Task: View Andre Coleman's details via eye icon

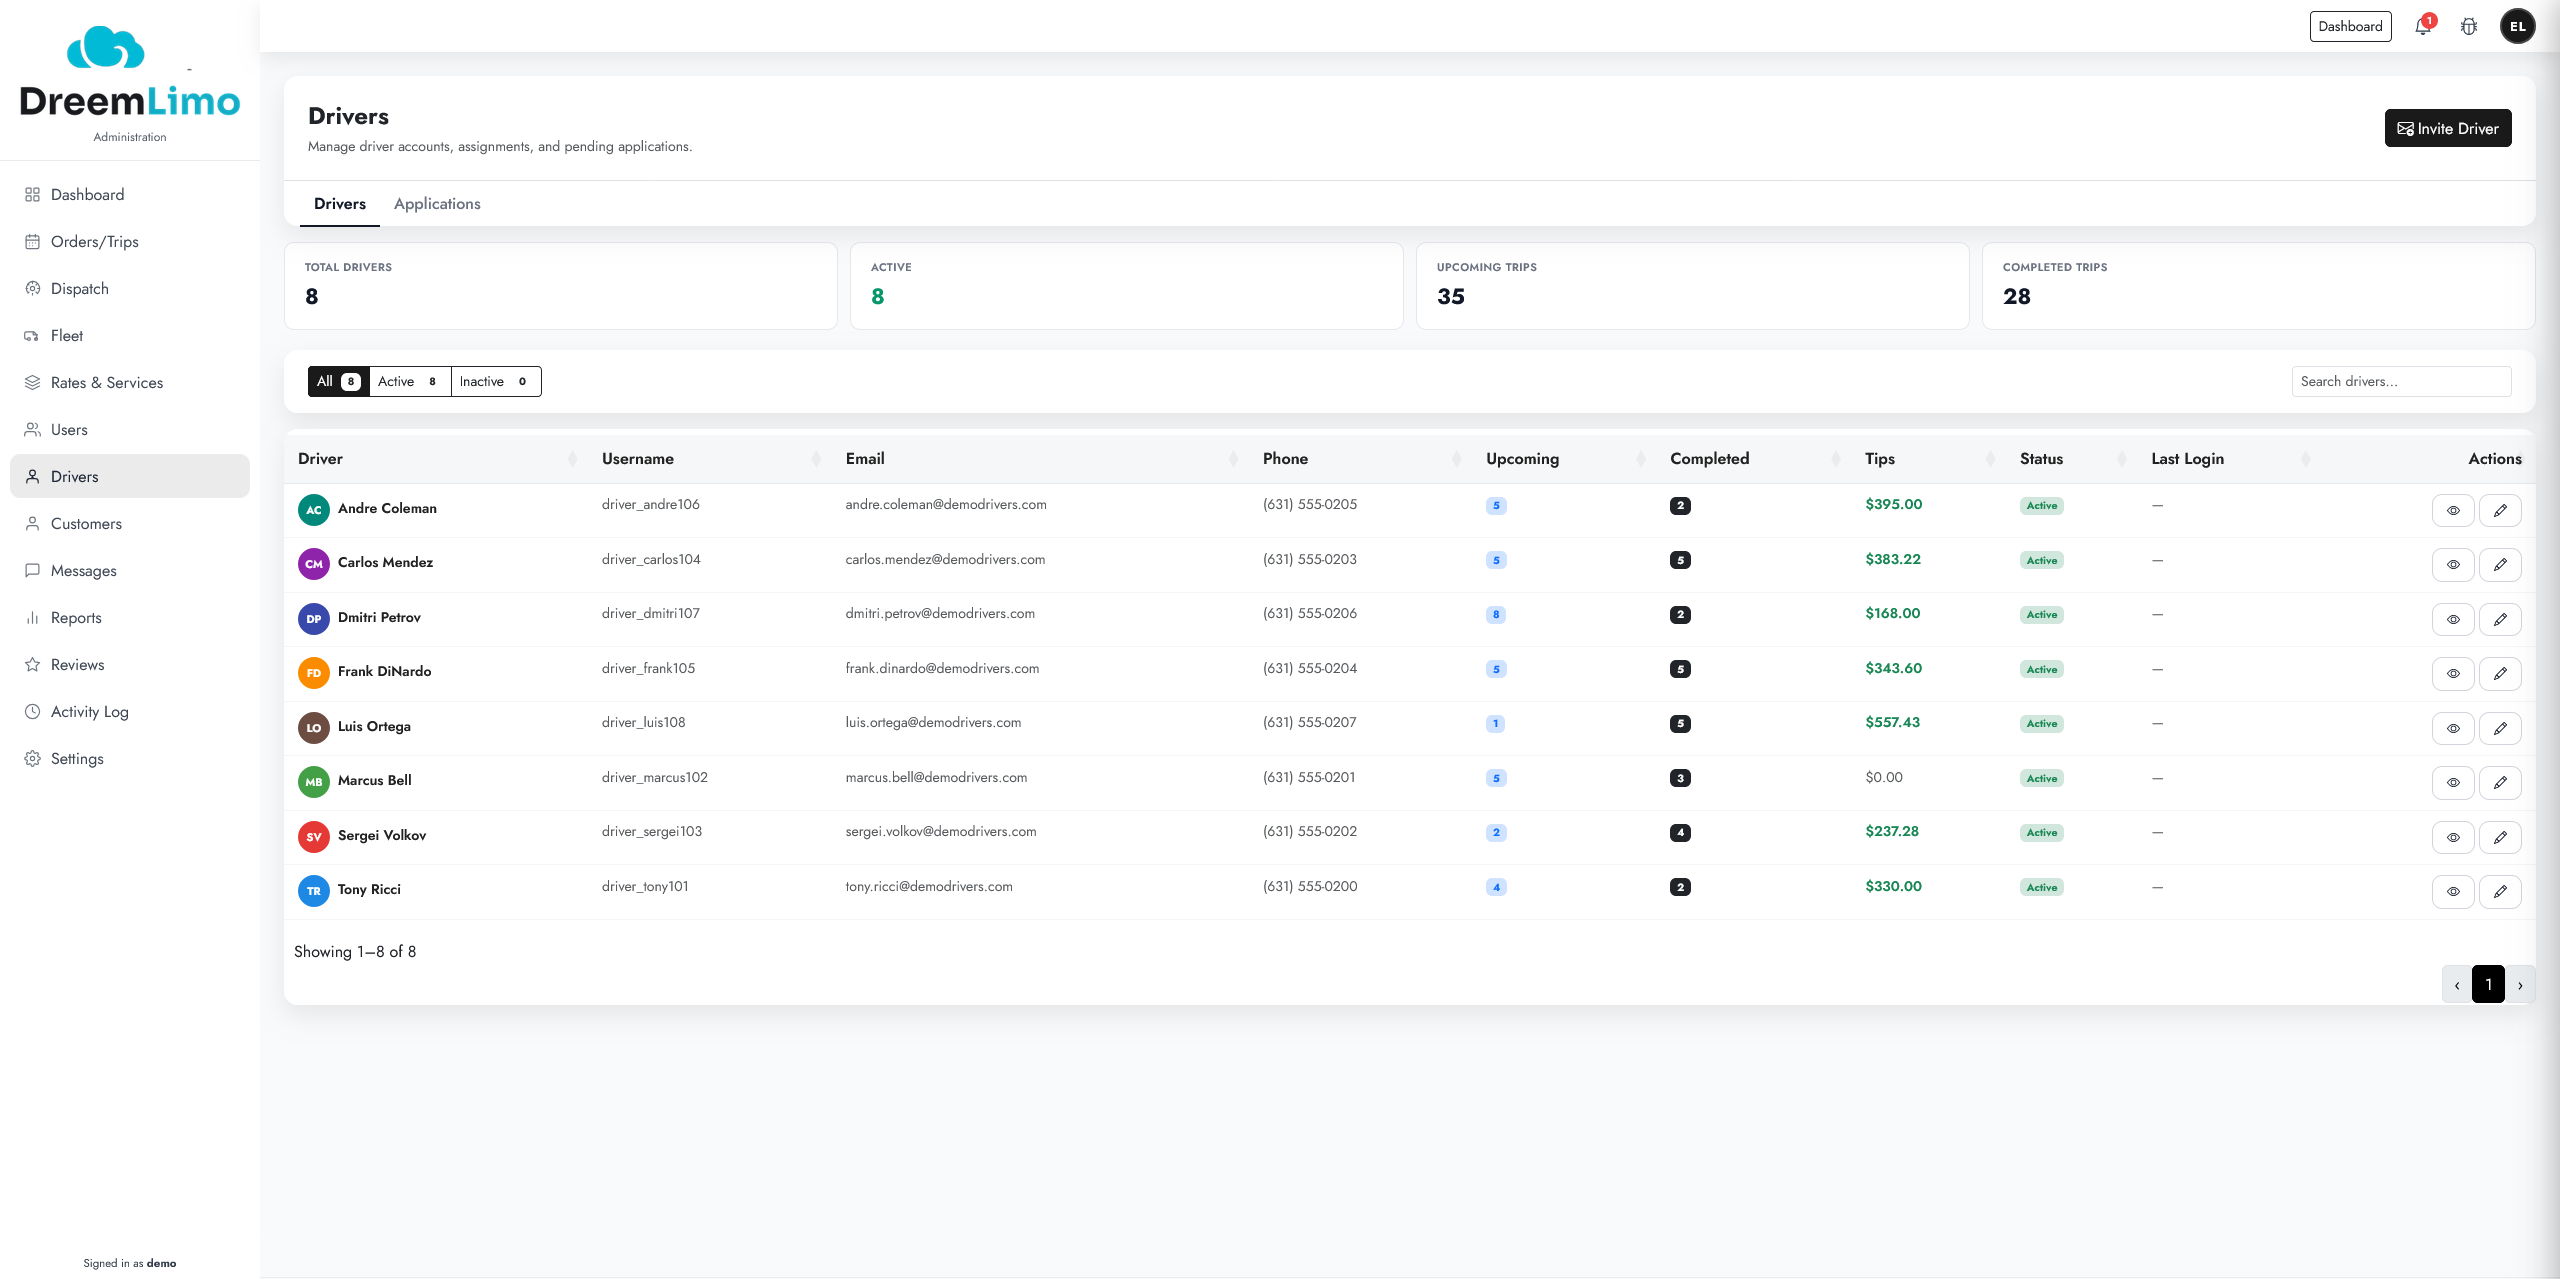Action: [2453, 510]
